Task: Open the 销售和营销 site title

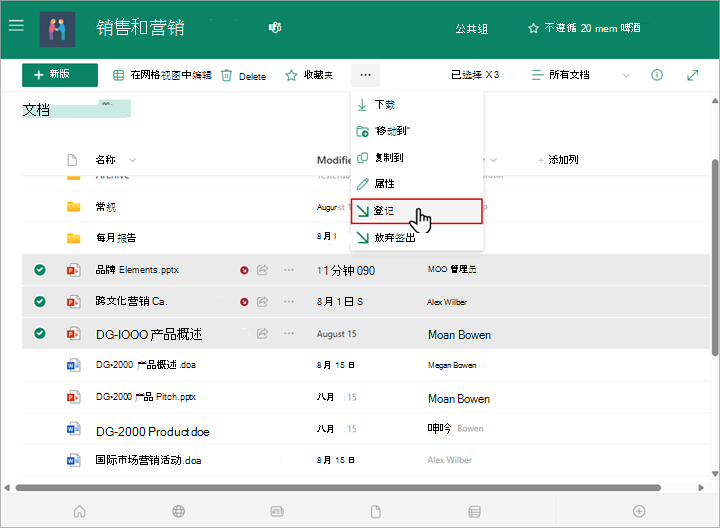Action: pyautogui.click(x=141, y=28)
